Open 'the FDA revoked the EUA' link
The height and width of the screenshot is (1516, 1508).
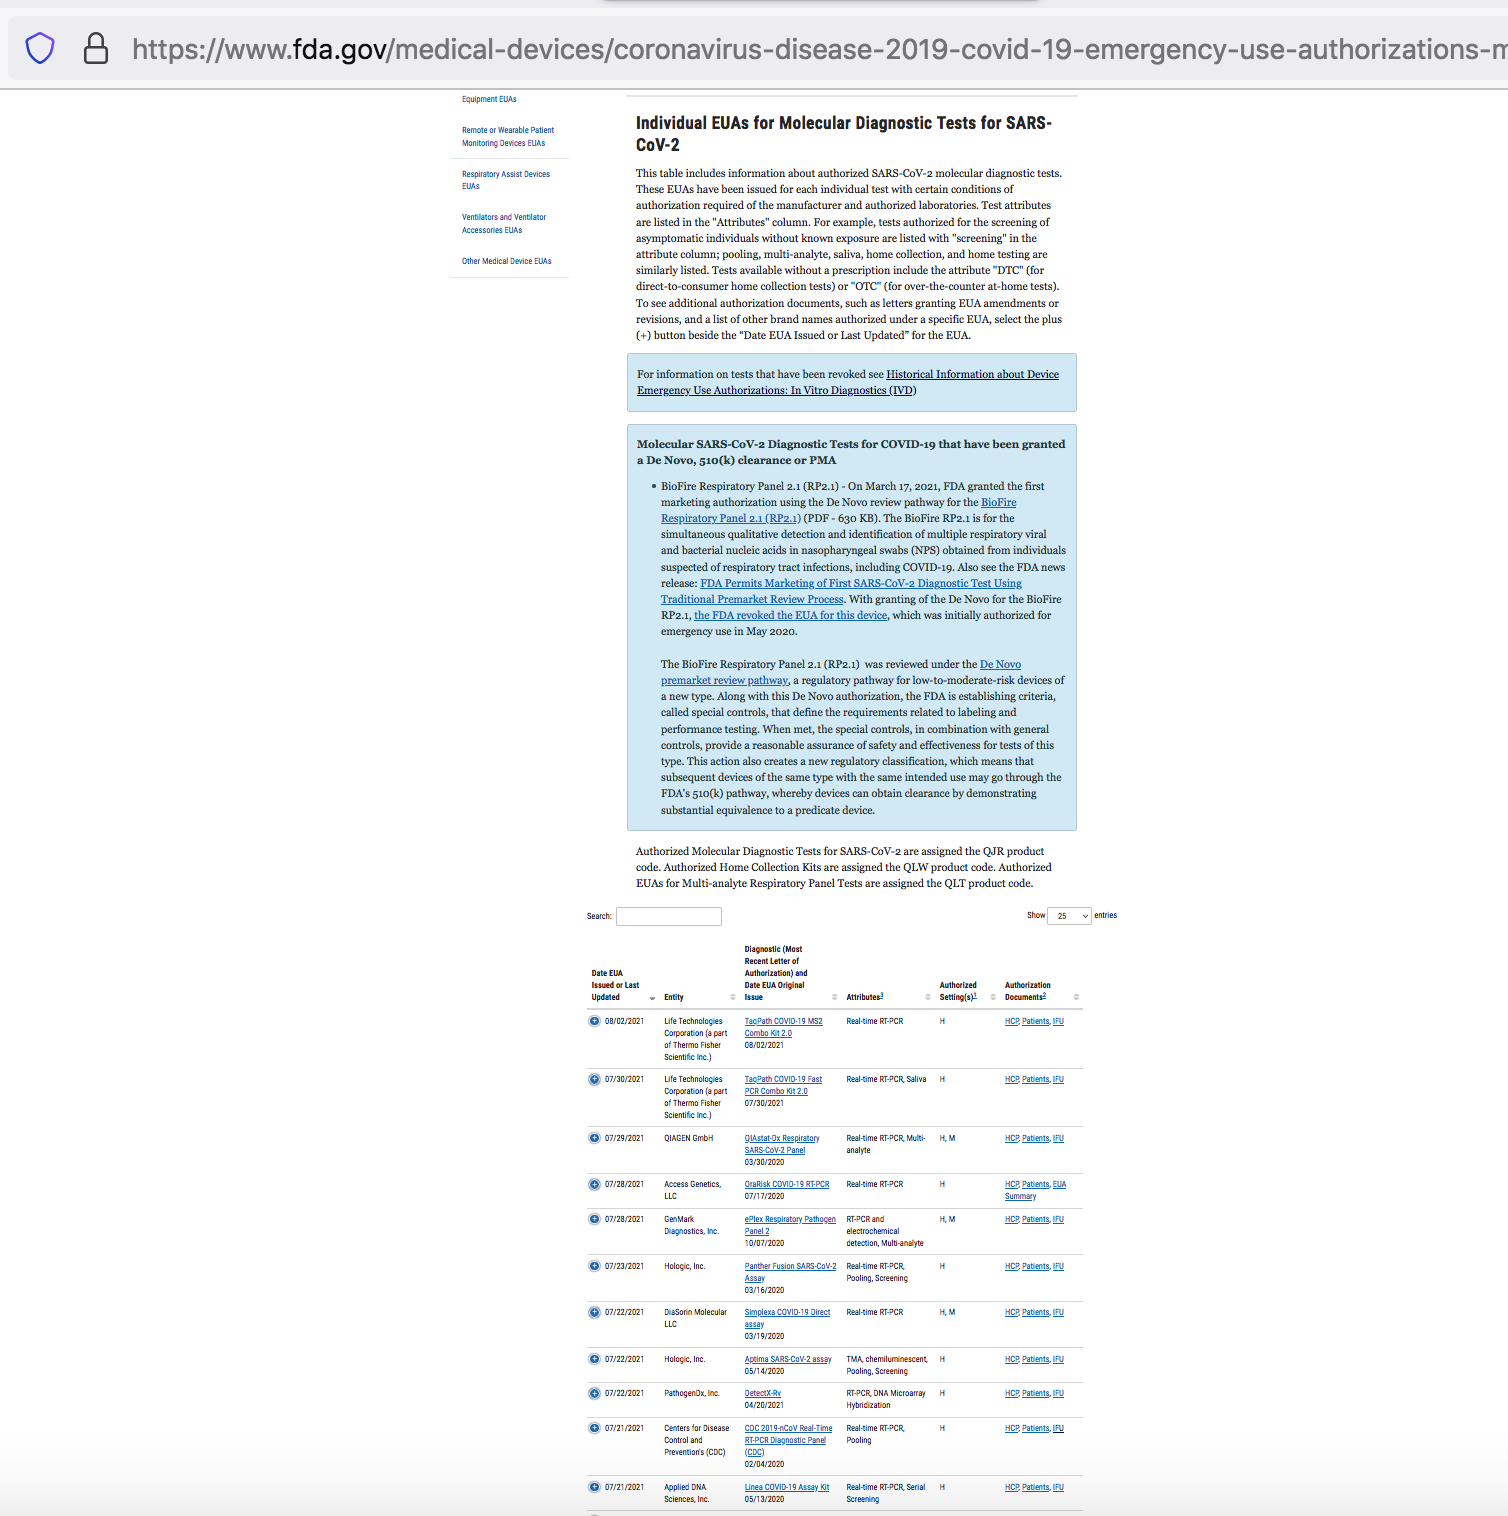click(790, 615)
